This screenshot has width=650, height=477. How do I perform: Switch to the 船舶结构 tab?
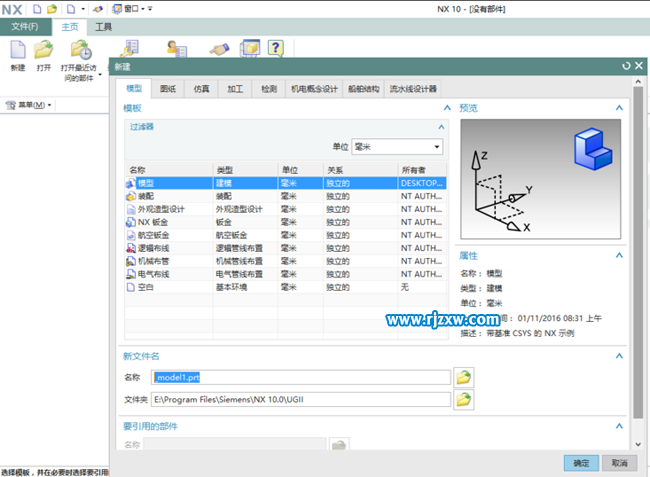tap(364, 89)
